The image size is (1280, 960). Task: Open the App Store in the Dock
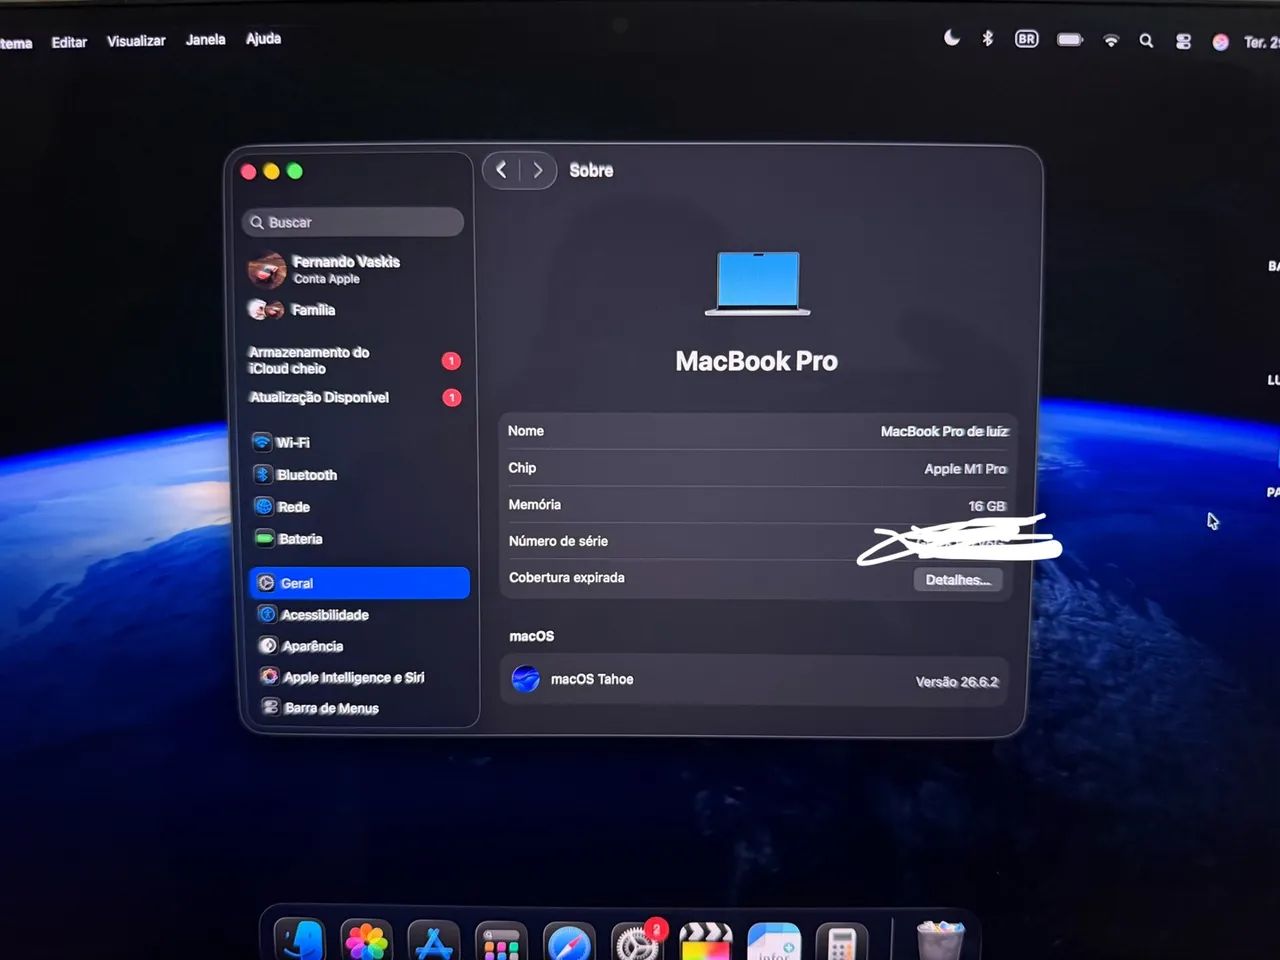(x=433, y=940)
